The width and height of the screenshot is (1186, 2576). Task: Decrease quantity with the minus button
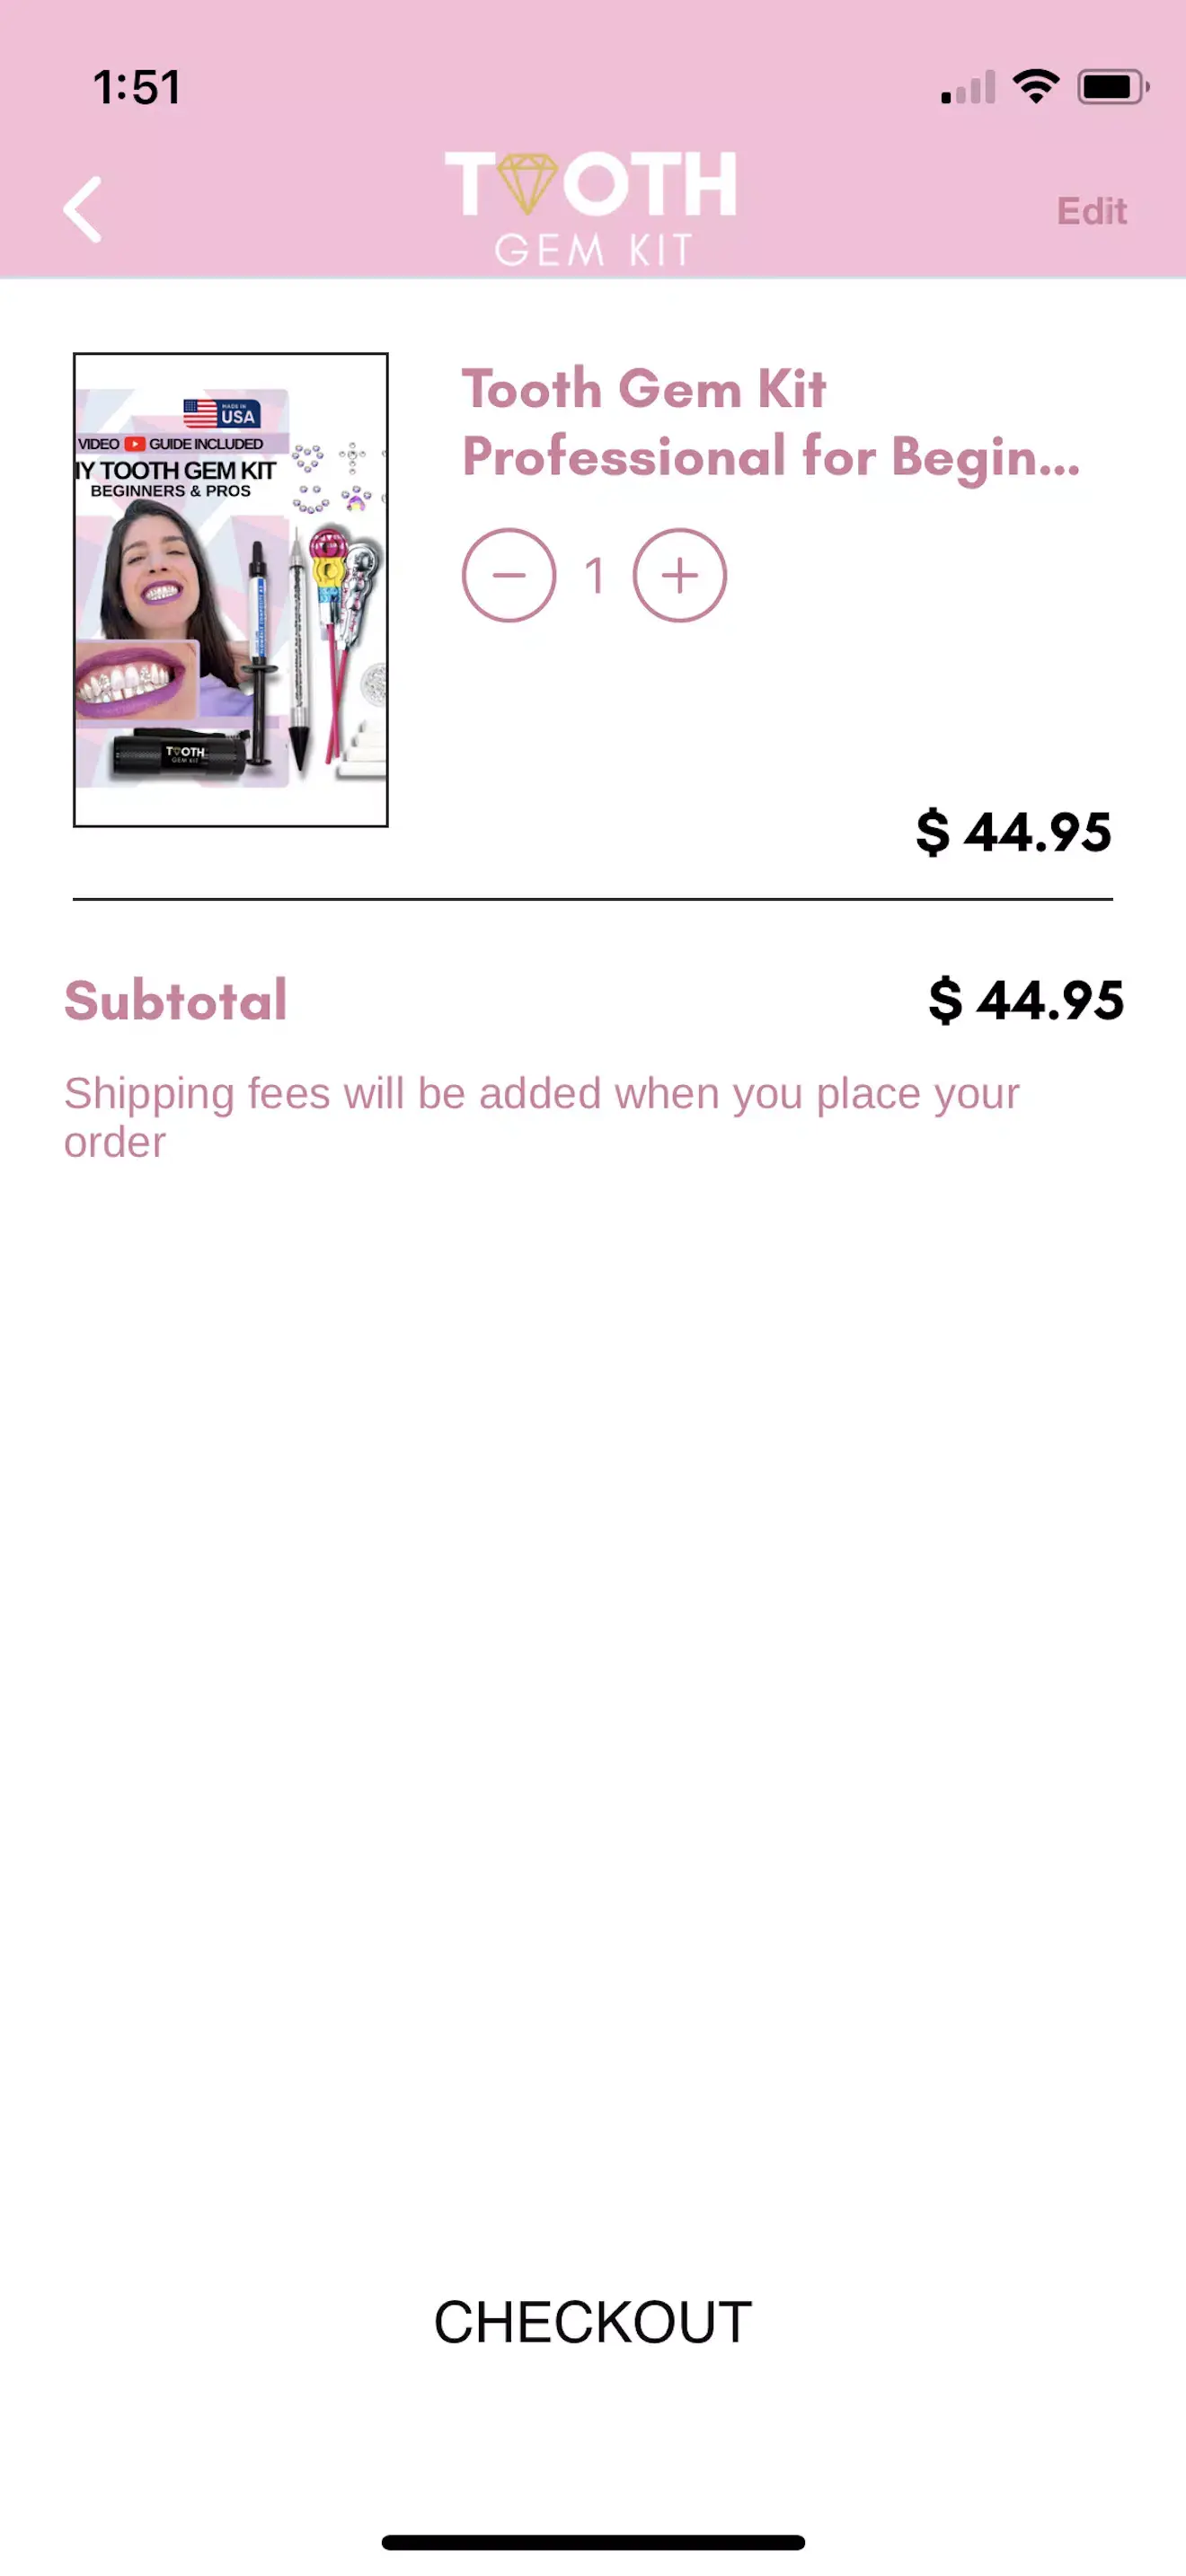point(509,575)
